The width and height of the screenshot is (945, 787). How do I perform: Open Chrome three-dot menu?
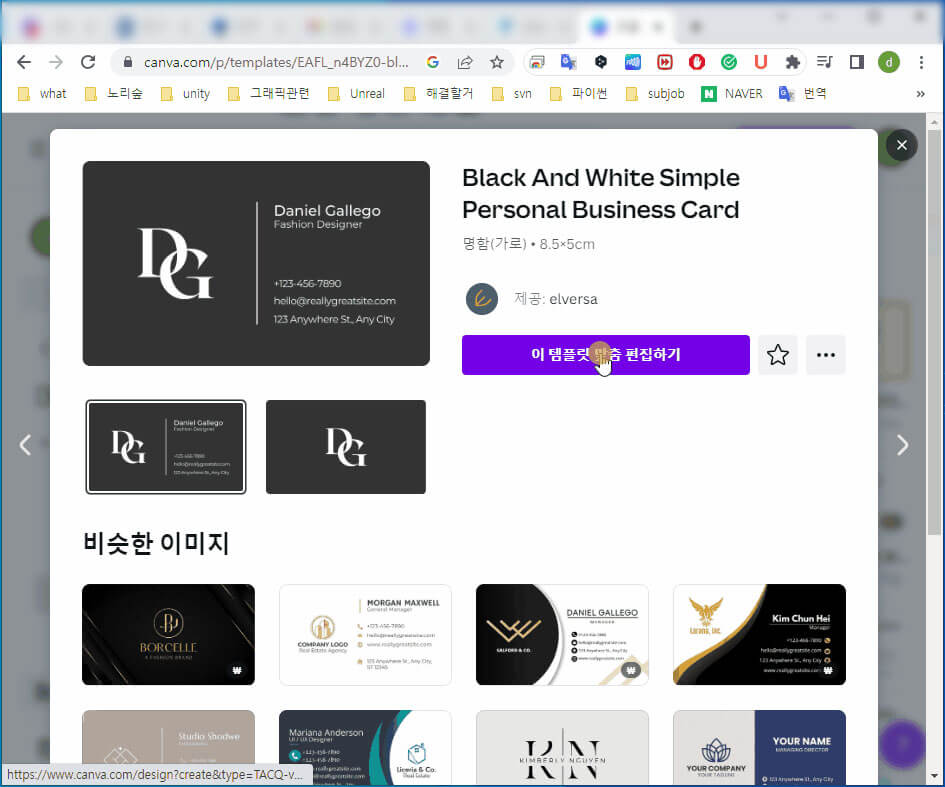(x=921, y=62)
